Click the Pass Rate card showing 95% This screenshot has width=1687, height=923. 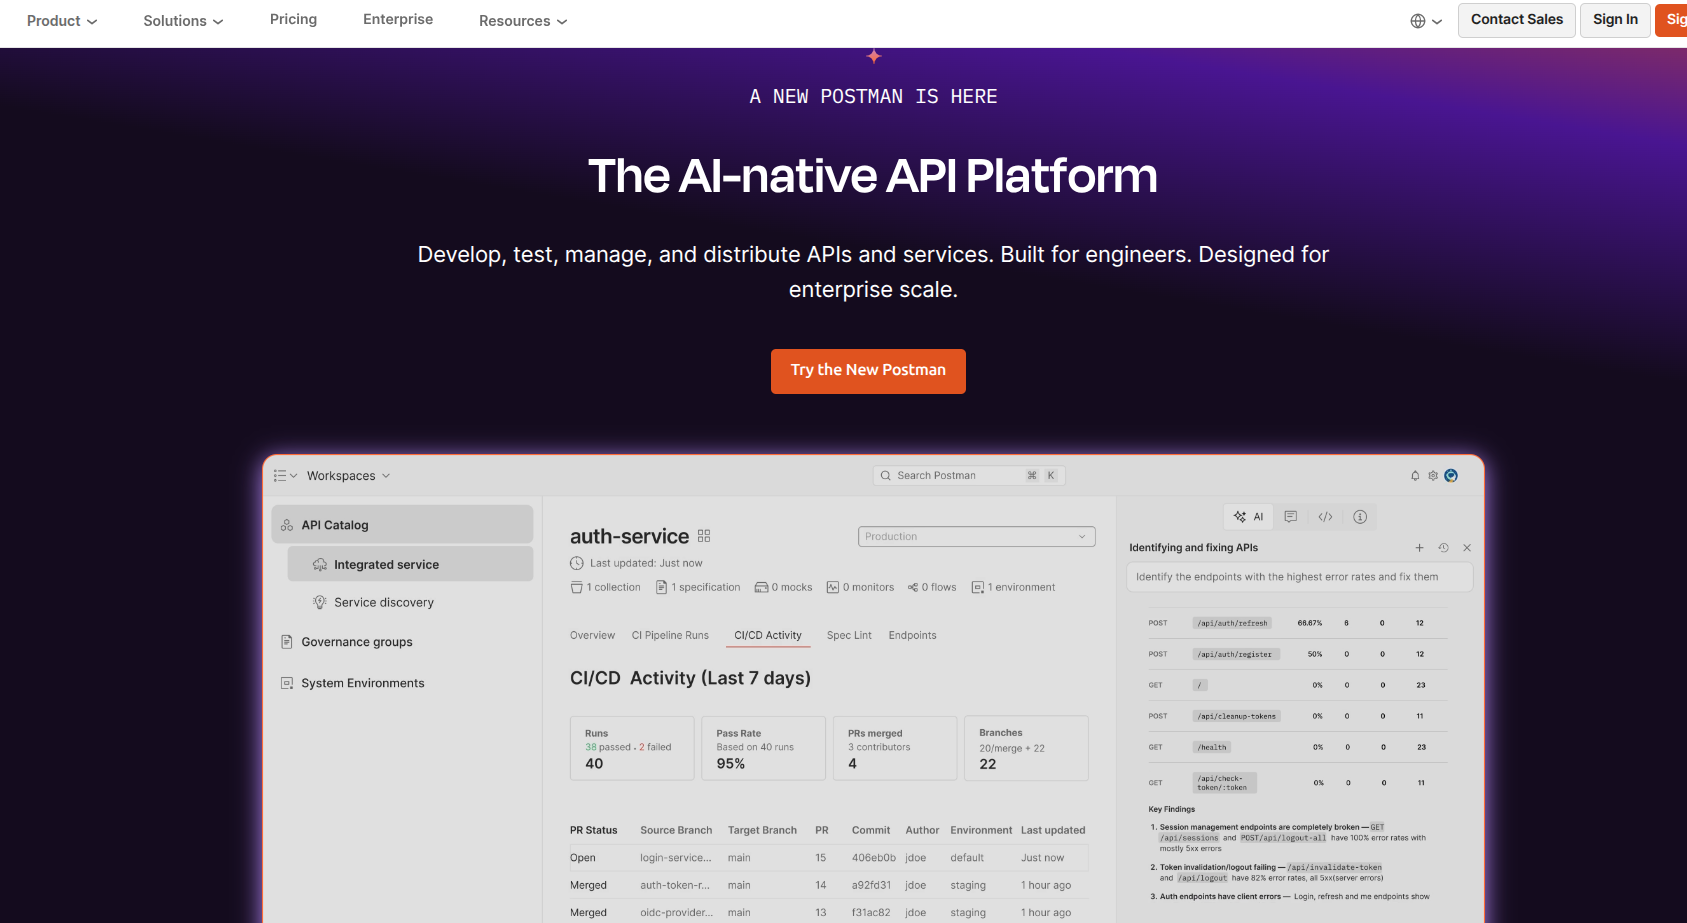(763, 748)
